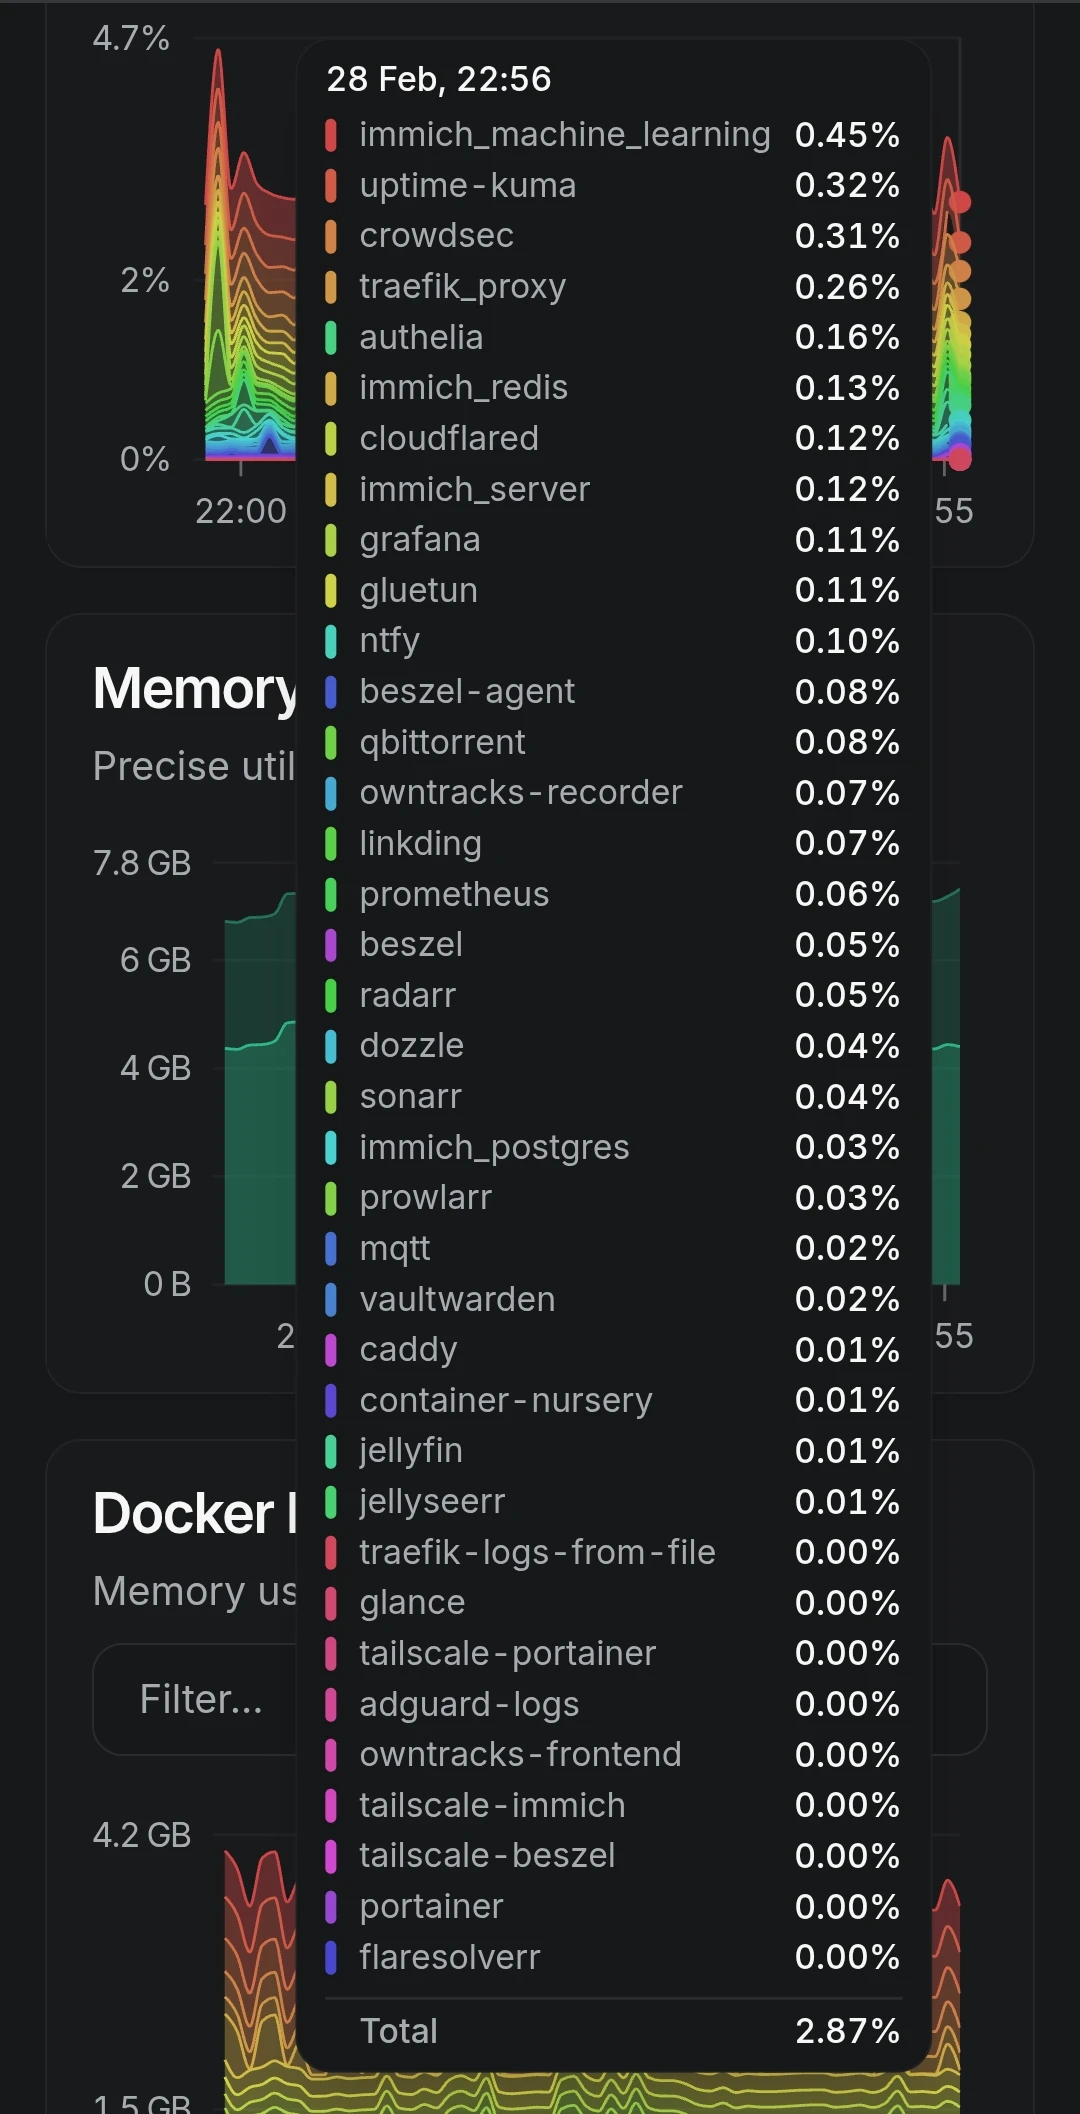Select the immich_machine_learning legend entry
Viewport: 1080px width, 2114px height.
[x=565, y=133]
